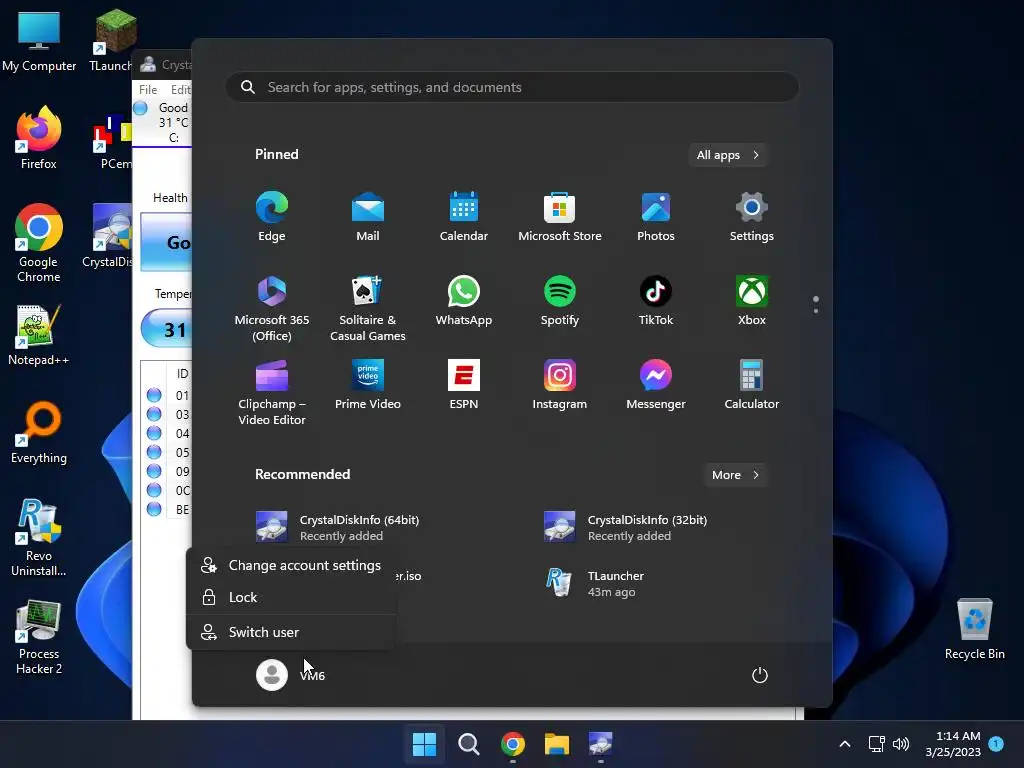This screenshot has height=768, width=1024.
Task: Open TikTok app
Action: tap(656, 301)
